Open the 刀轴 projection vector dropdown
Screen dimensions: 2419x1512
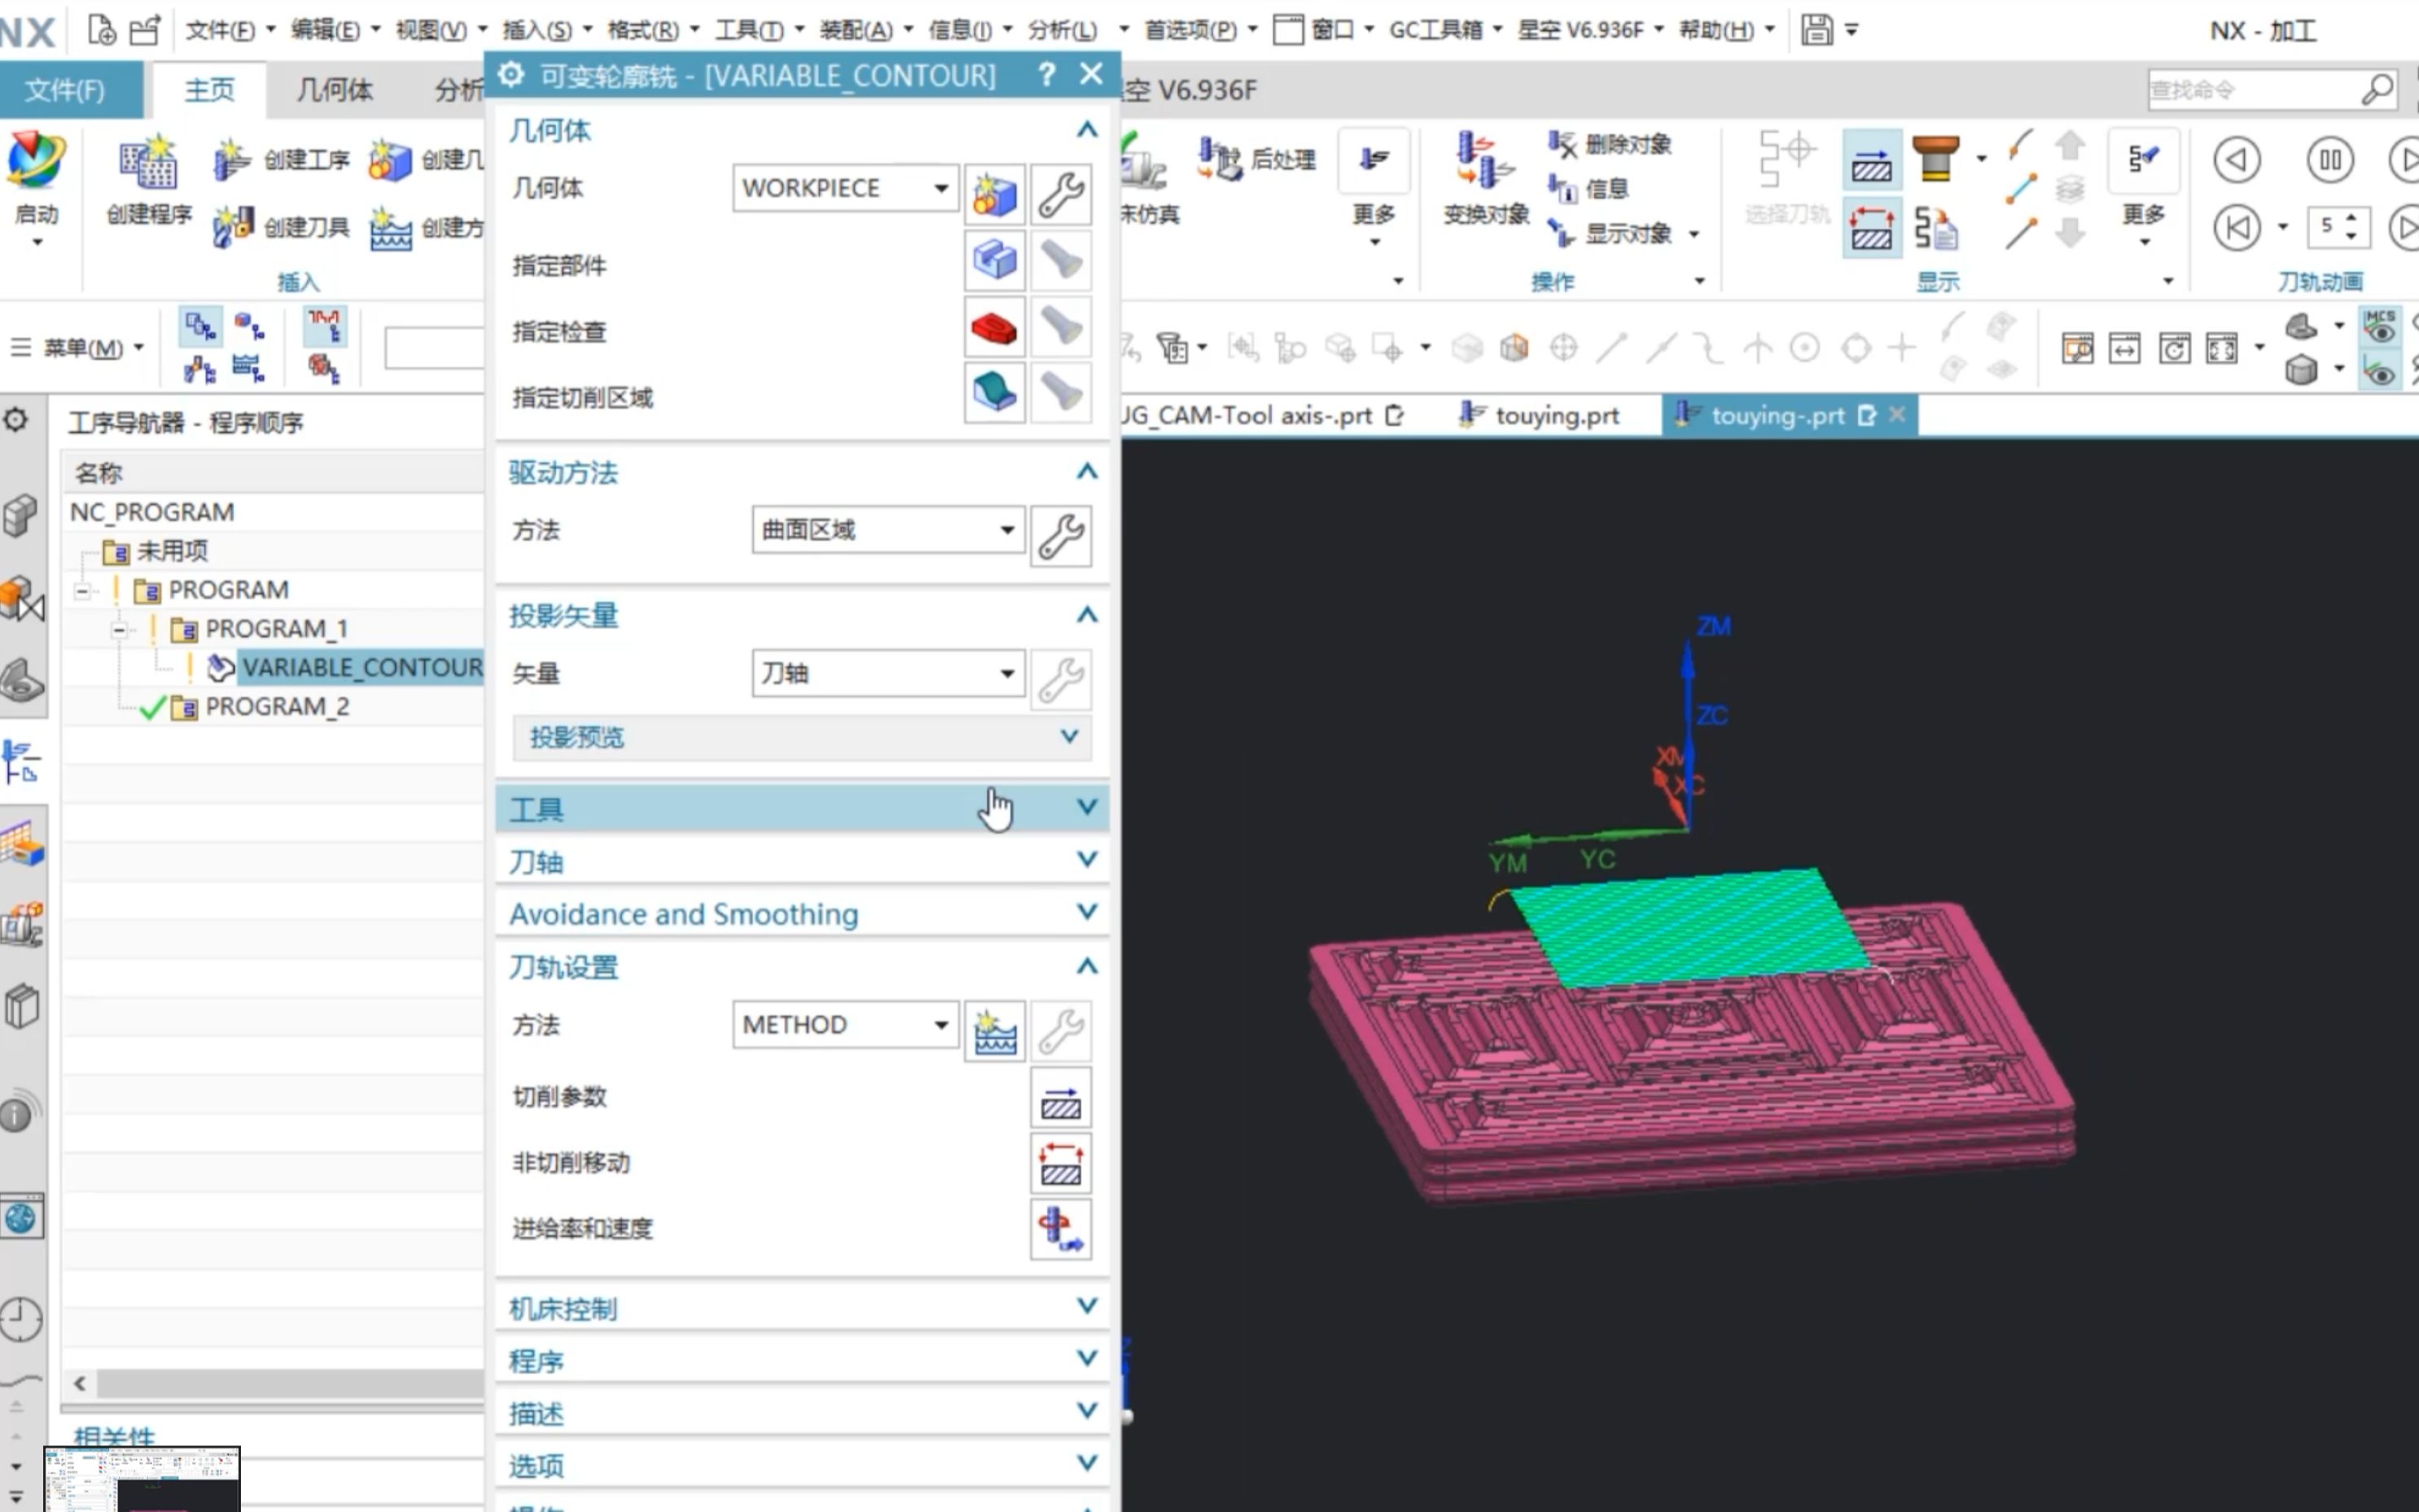tap(1006, 673)
